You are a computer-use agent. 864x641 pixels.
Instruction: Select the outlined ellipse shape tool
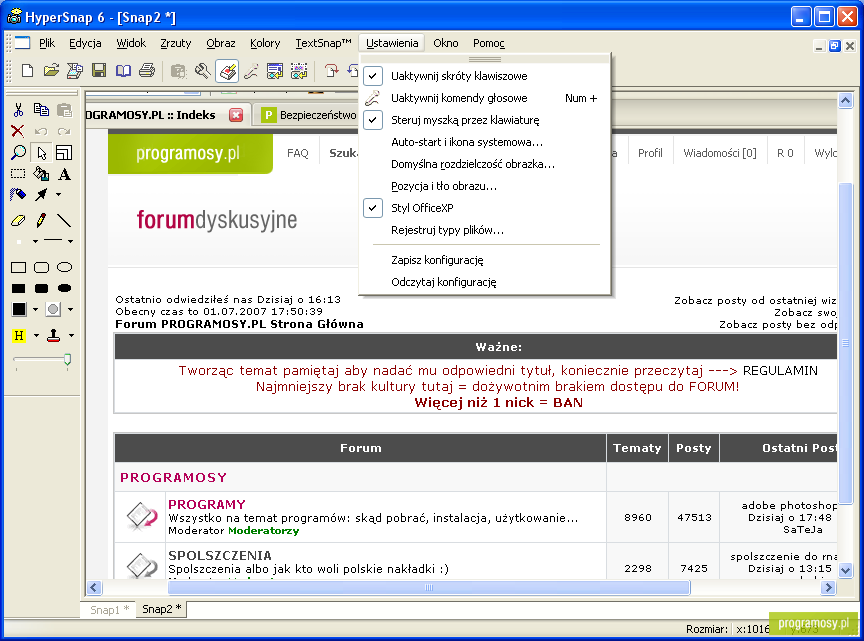64,268
